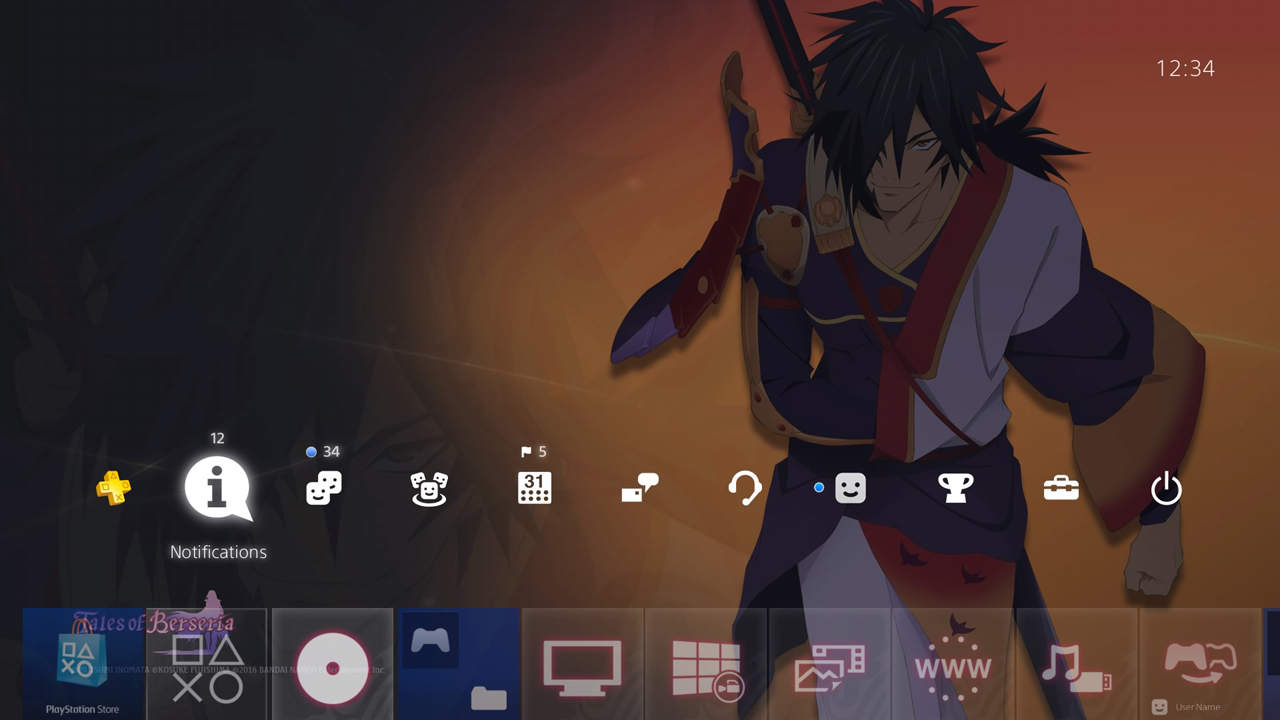Open the Party headset icon

pyautogui.click(x=745, y=488)
